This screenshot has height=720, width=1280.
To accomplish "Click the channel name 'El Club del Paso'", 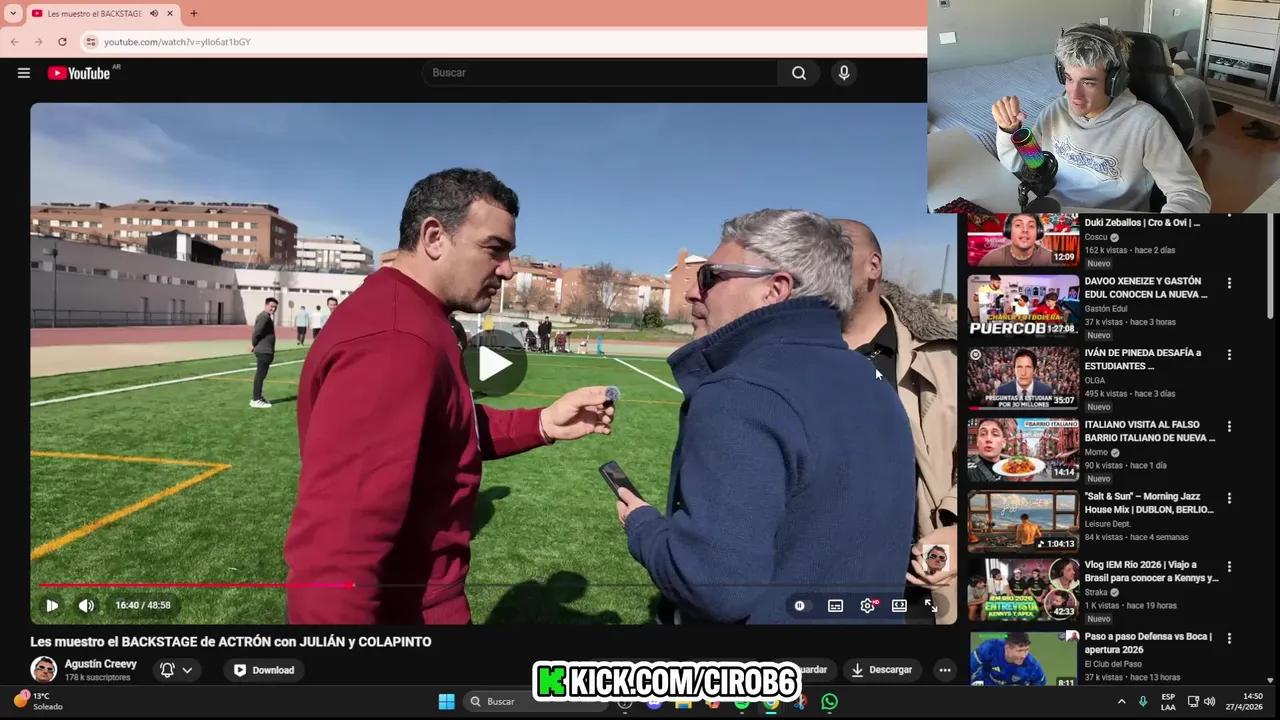I will pos(1113,664).
